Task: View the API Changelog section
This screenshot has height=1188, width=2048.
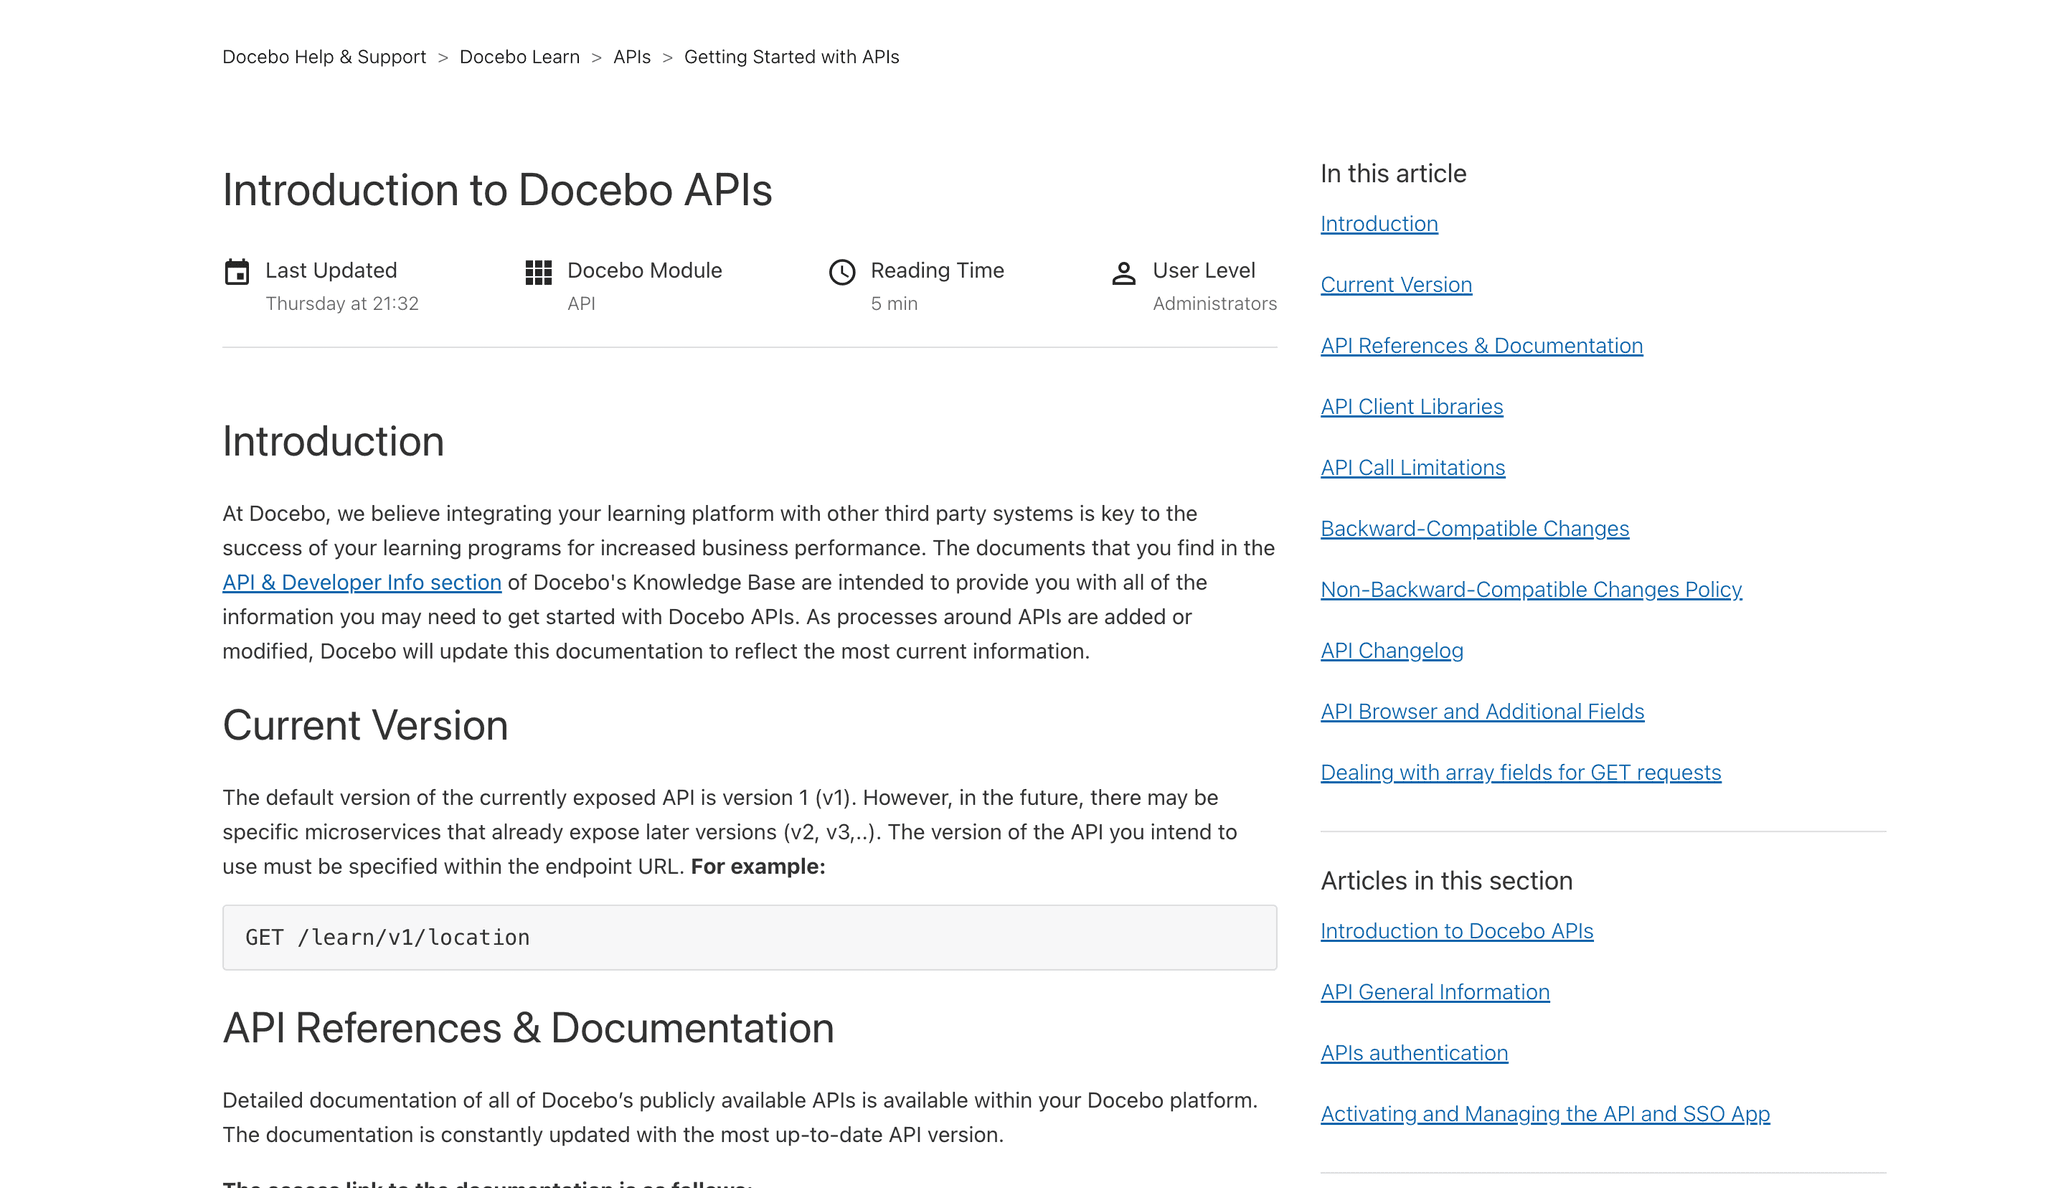Action: pyautogui.click(x=1392, y=650)
